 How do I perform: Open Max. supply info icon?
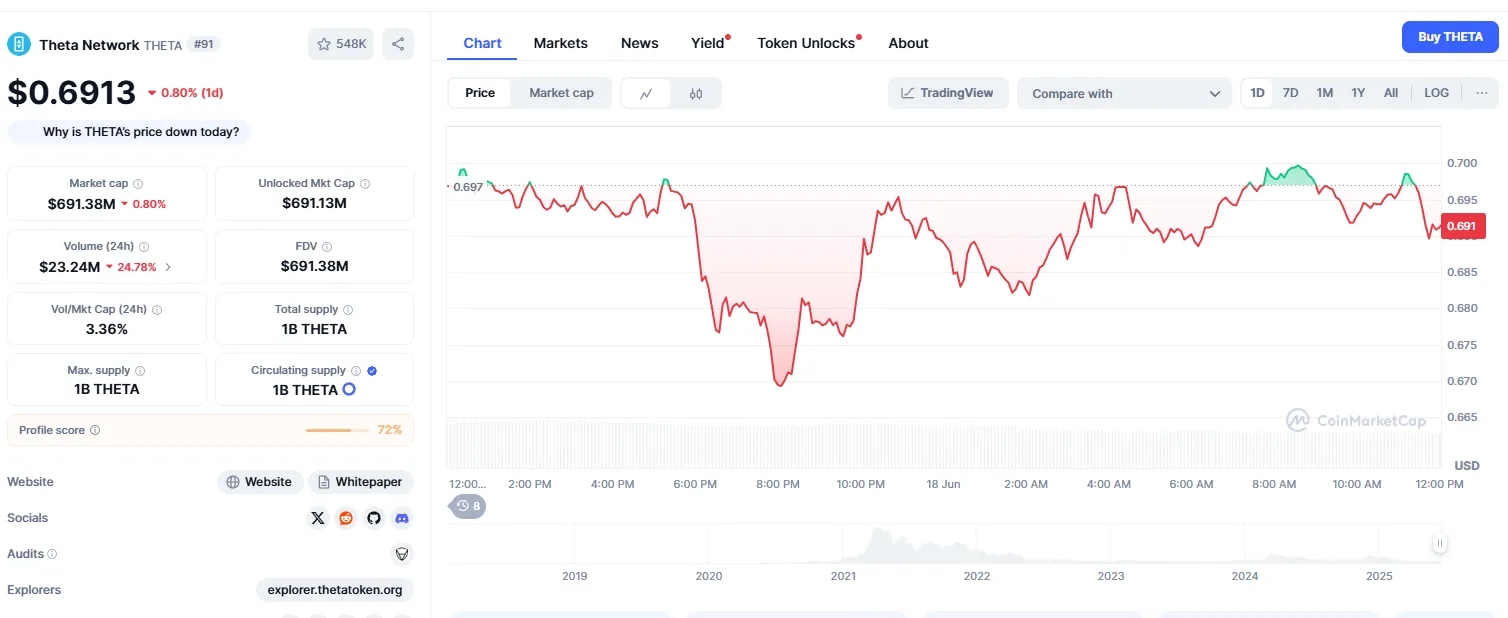pos(140,371)
